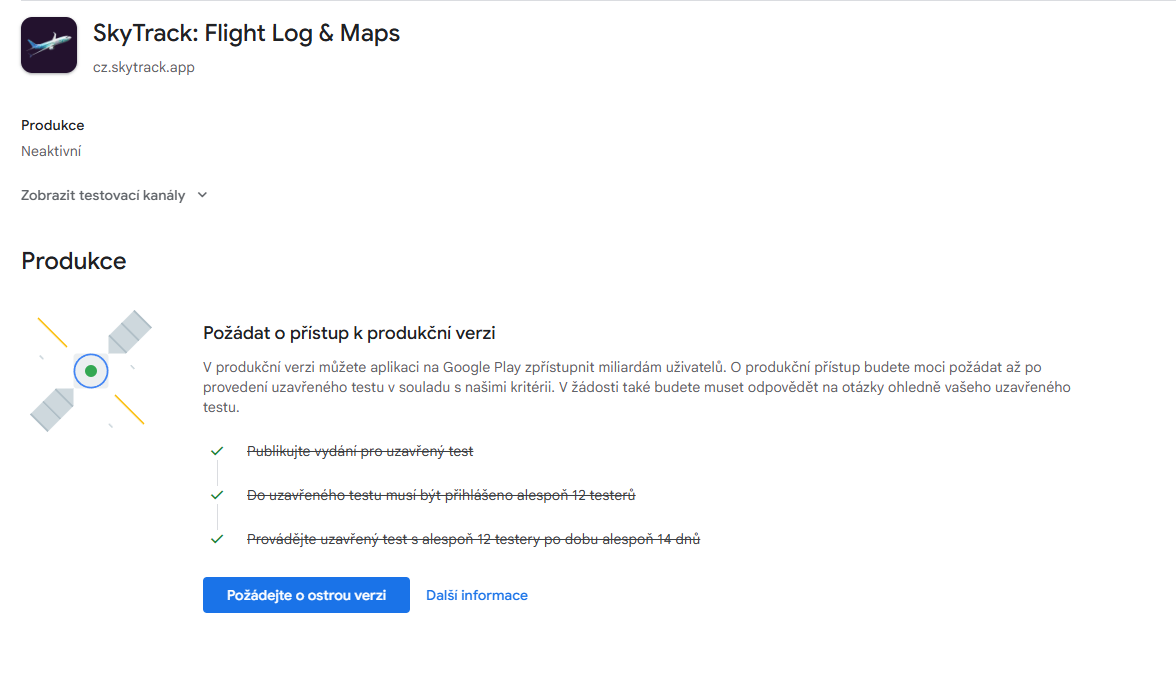Click the struck-through 'po dobu alespoň 14 dnů' item
Screen dimensions: 1176x693
click(x=473, y=539)
